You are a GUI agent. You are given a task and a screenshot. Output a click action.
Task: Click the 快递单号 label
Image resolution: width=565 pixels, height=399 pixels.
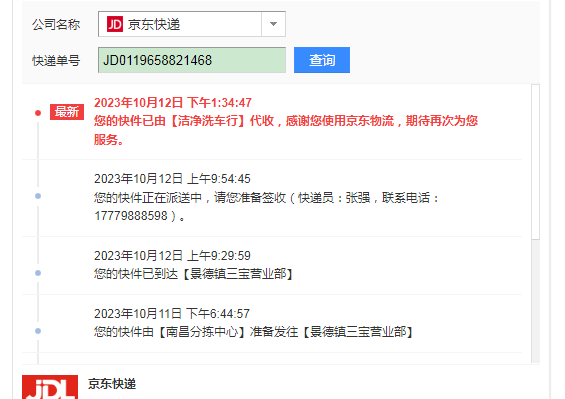tap(56, 61)
